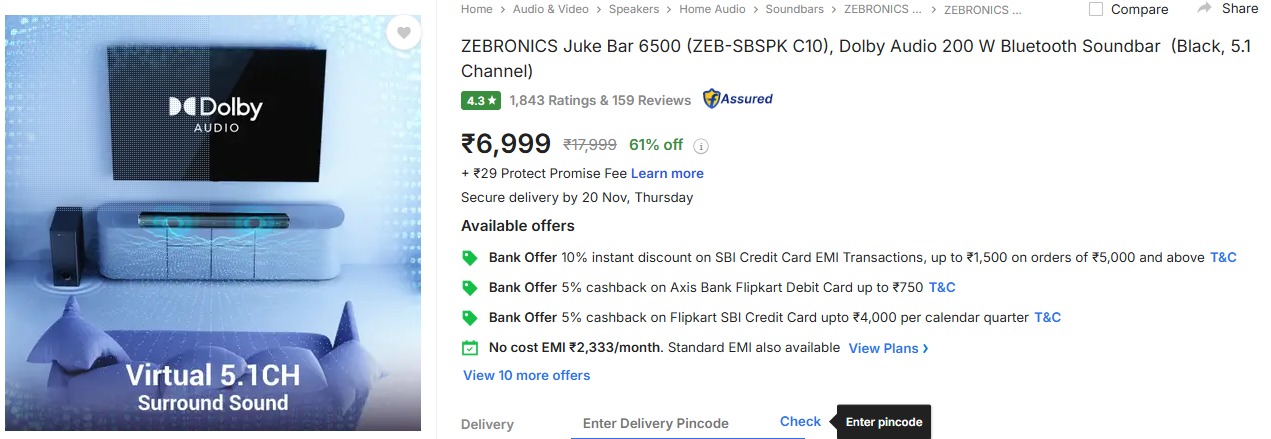Click the Axis Bank offer tag icon
This screenshot has width=1271, height=439.
470,288
